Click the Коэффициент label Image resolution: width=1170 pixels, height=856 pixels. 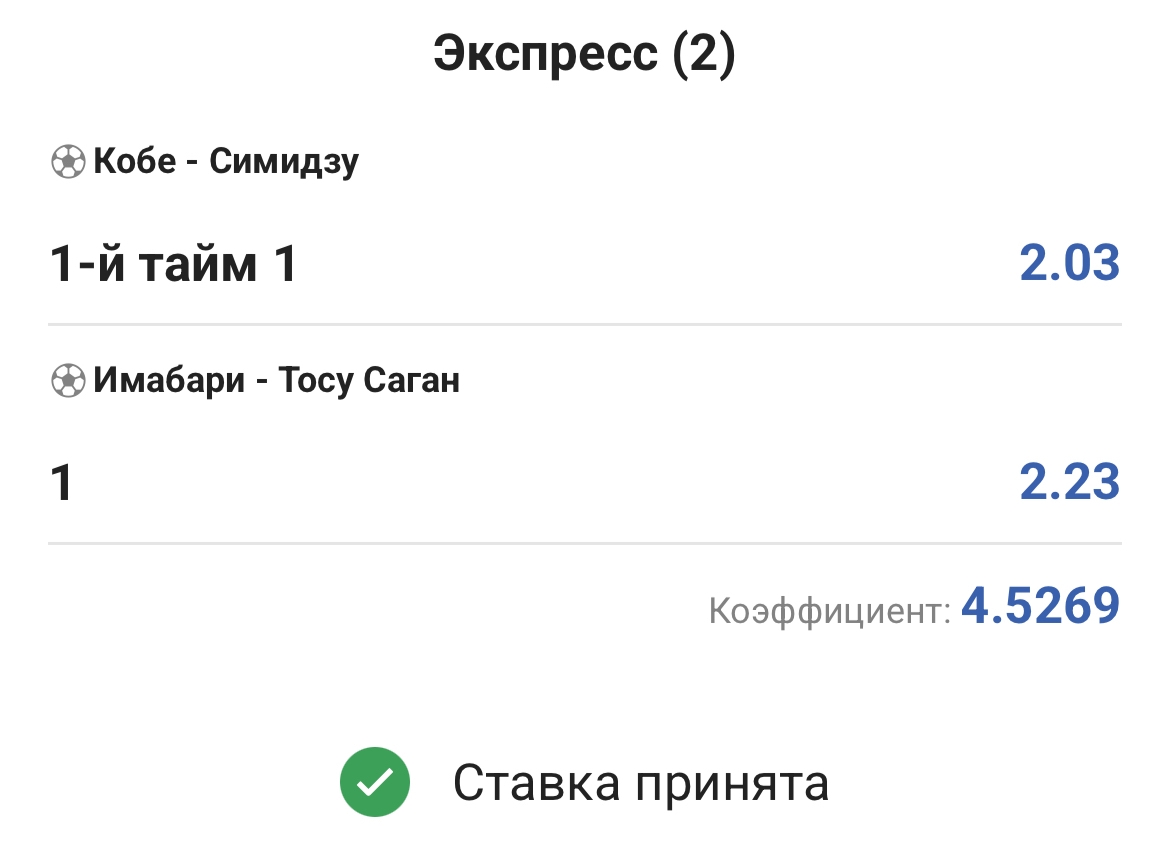829,610
